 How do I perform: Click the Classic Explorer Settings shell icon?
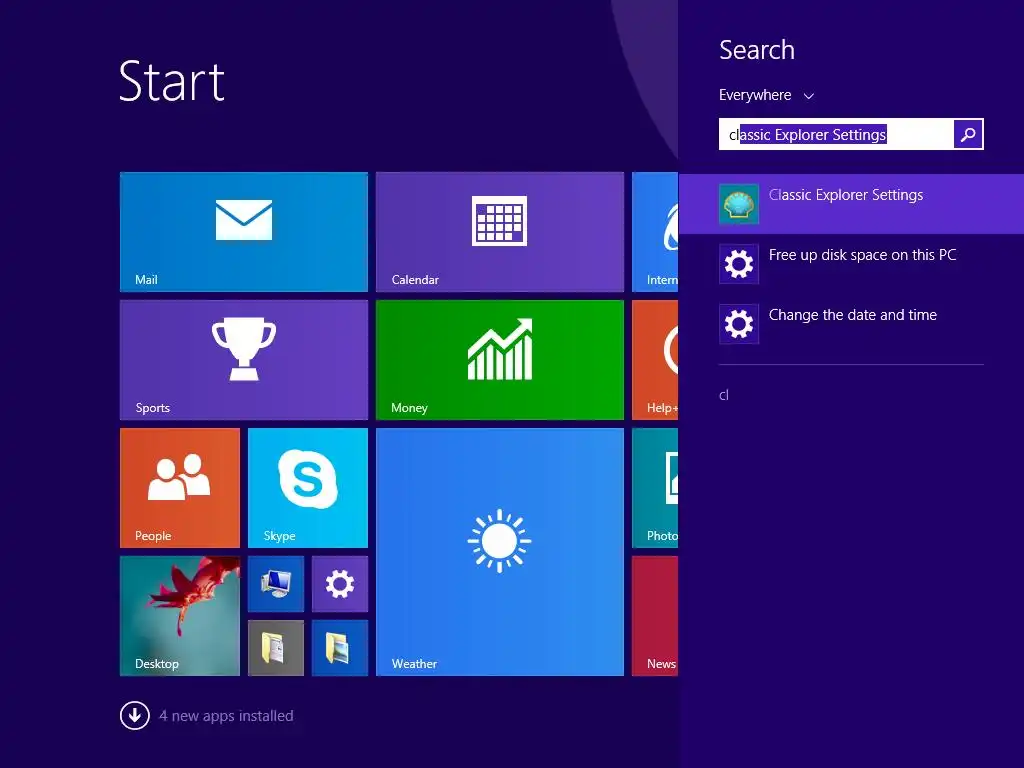coord(739,204)
